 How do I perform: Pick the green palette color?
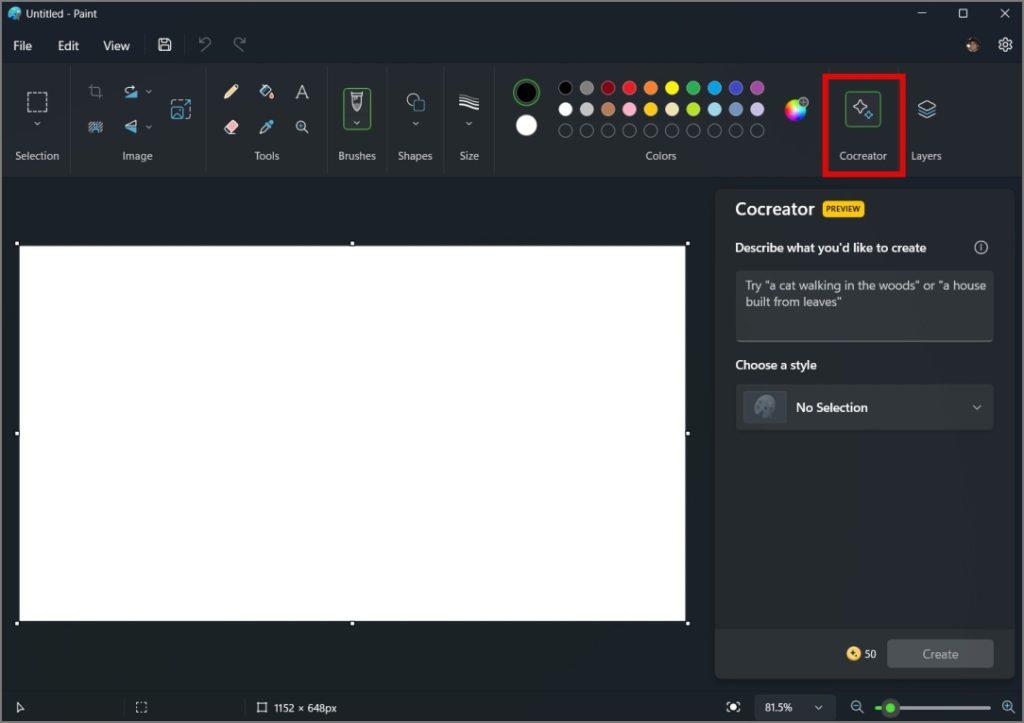pos(694,88)
